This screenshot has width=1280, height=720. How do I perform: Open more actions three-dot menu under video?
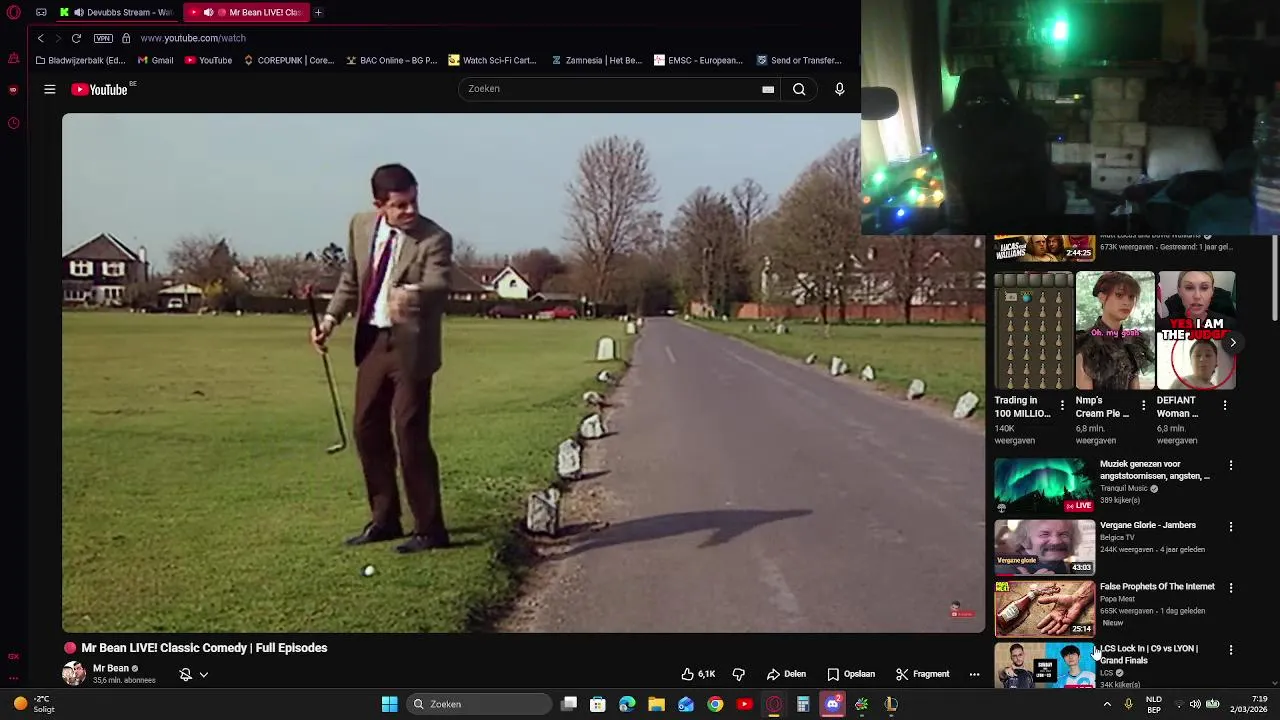(974, 674)
